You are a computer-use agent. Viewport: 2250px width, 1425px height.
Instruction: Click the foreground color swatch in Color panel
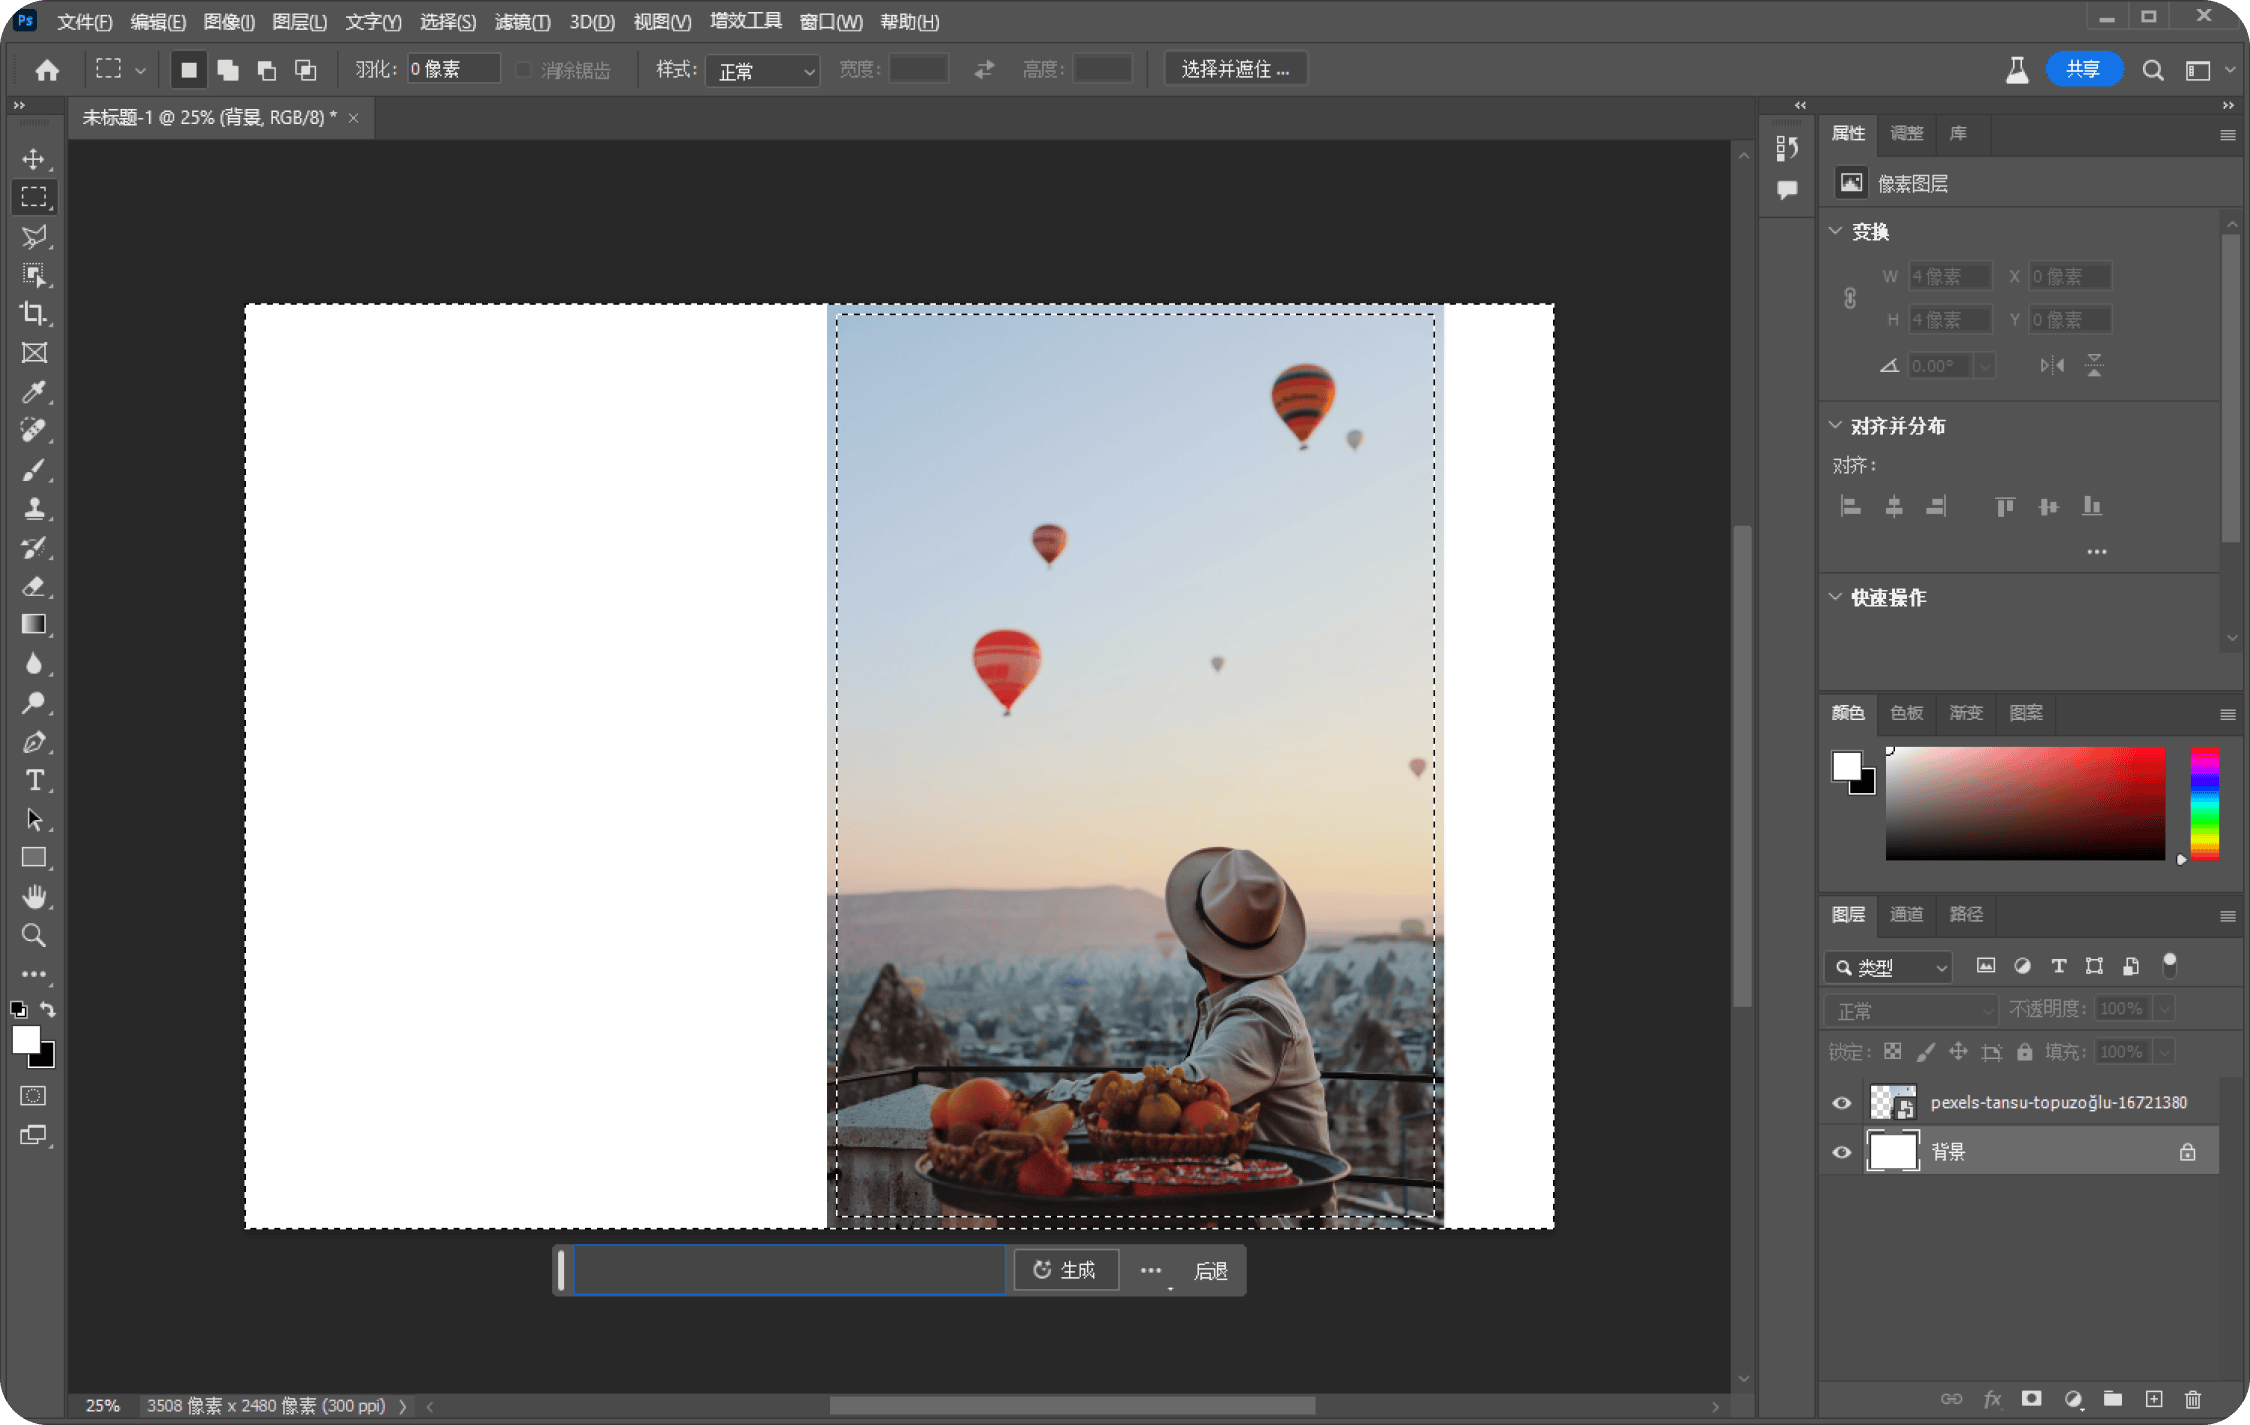pyautogui.click(x=1846, y=766)
